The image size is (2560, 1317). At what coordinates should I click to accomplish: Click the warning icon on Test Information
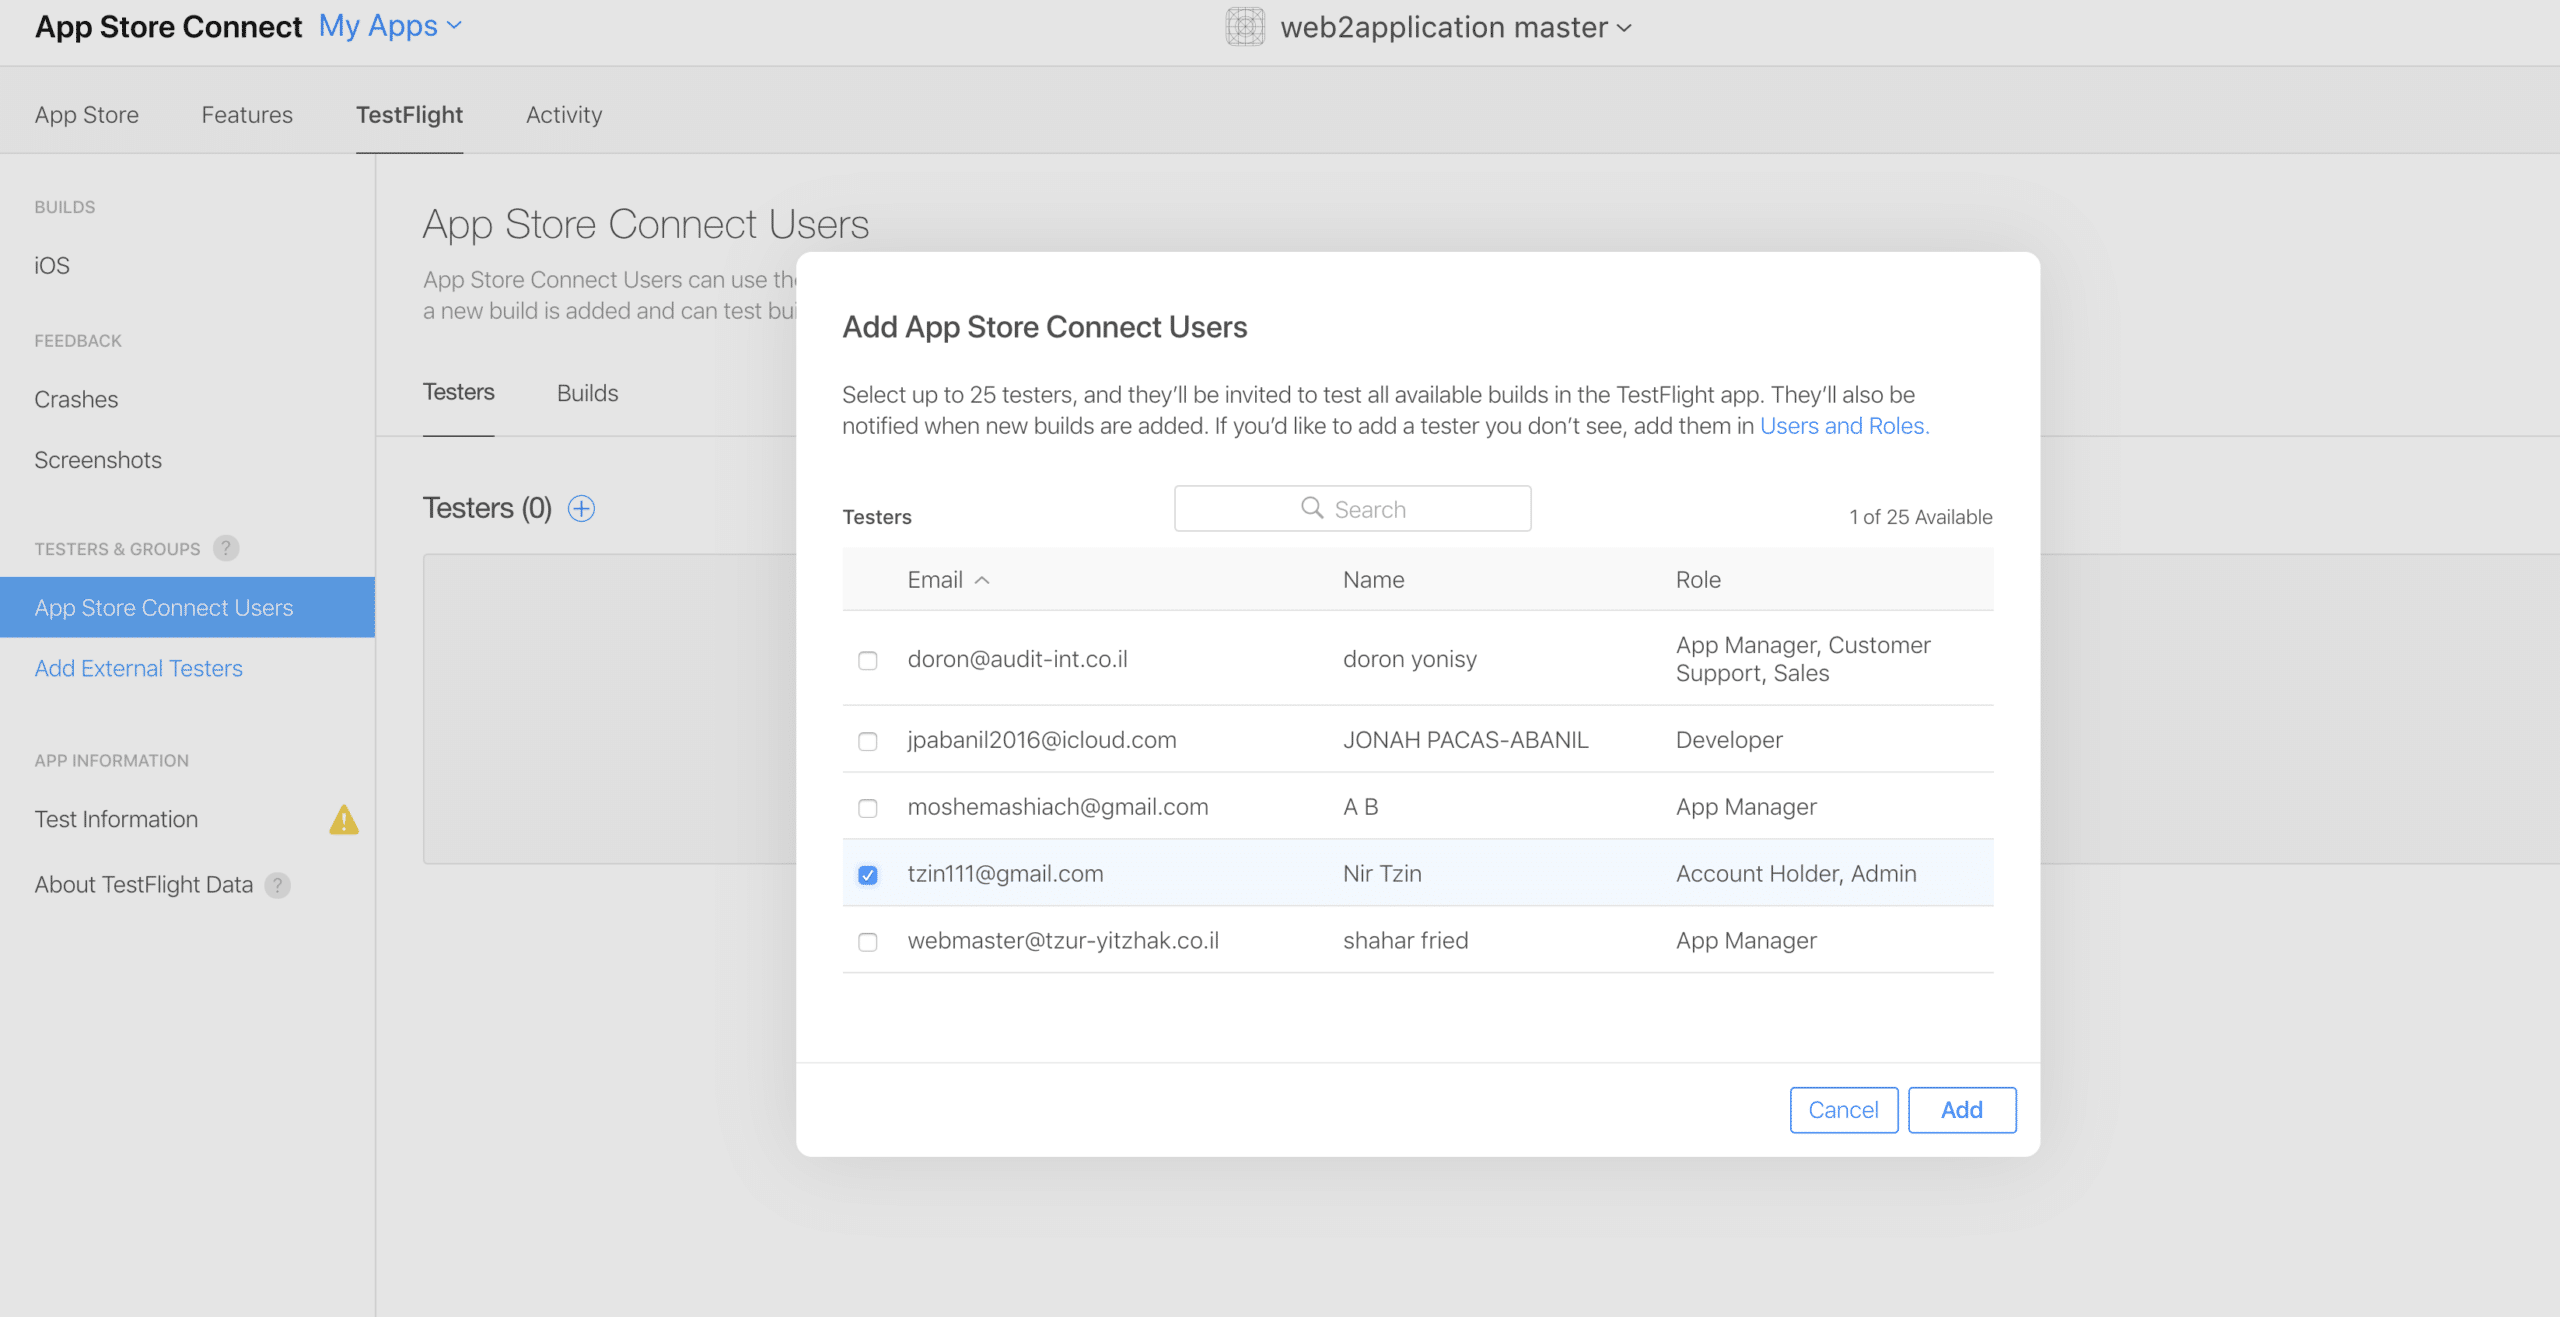pos(343,820)
